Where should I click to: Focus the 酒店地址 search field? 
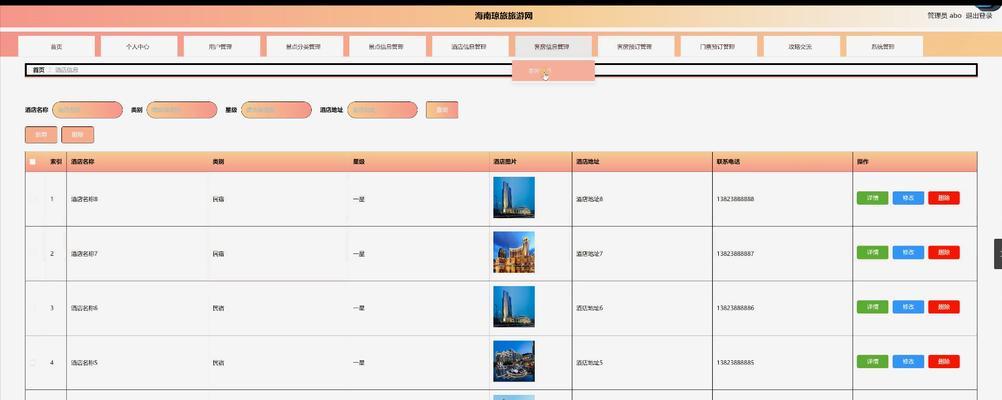[383, 110]
